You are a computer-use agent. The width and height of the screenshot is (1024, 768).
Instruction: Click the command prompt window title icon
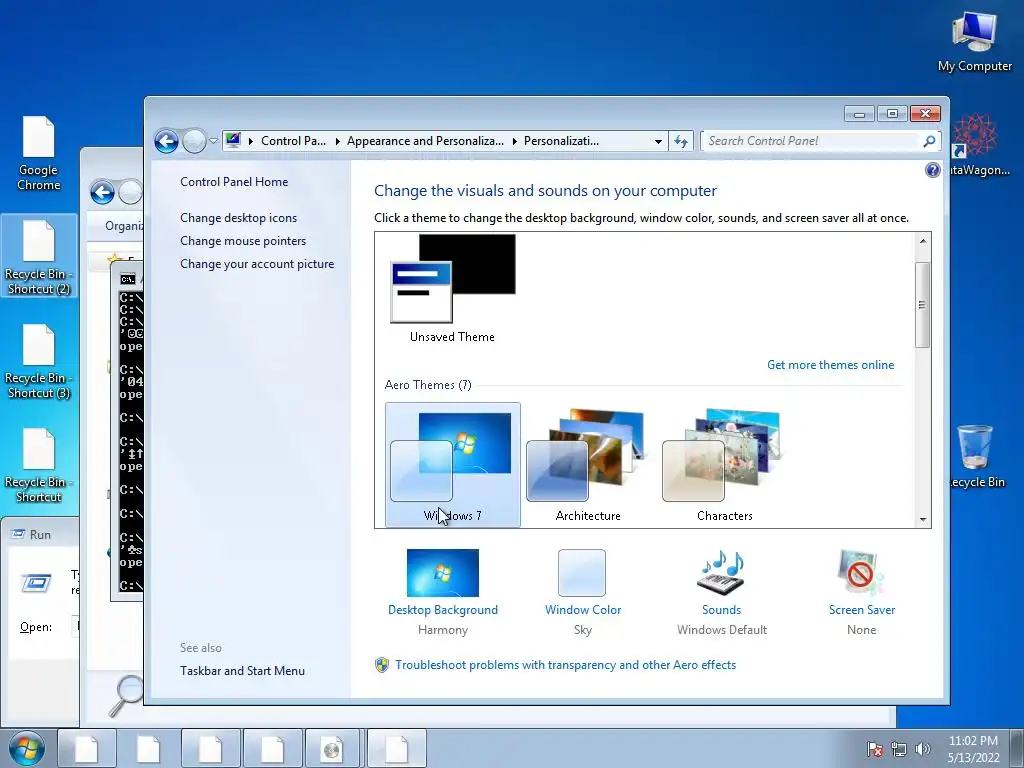pos(127,279)
